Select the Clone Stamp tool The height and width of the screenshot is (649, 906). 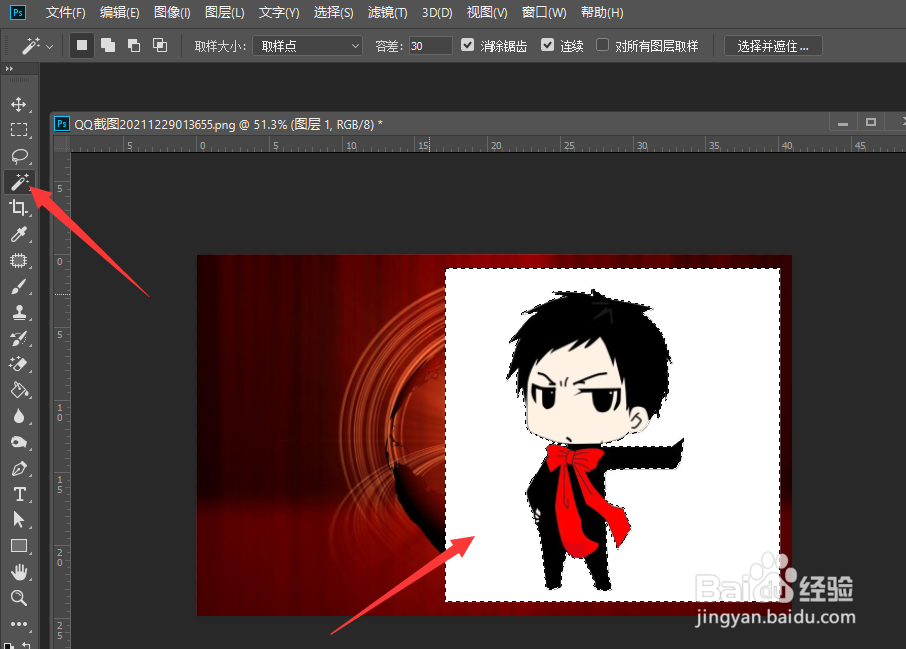[x=19, y=313]
